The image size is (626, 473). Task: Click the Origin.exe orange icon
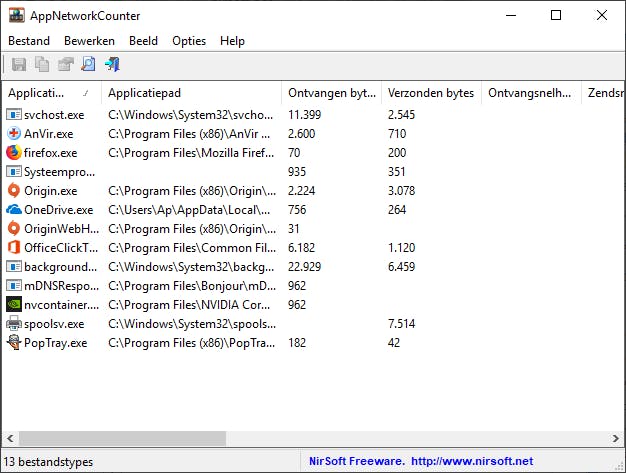(x=14, y=191)
